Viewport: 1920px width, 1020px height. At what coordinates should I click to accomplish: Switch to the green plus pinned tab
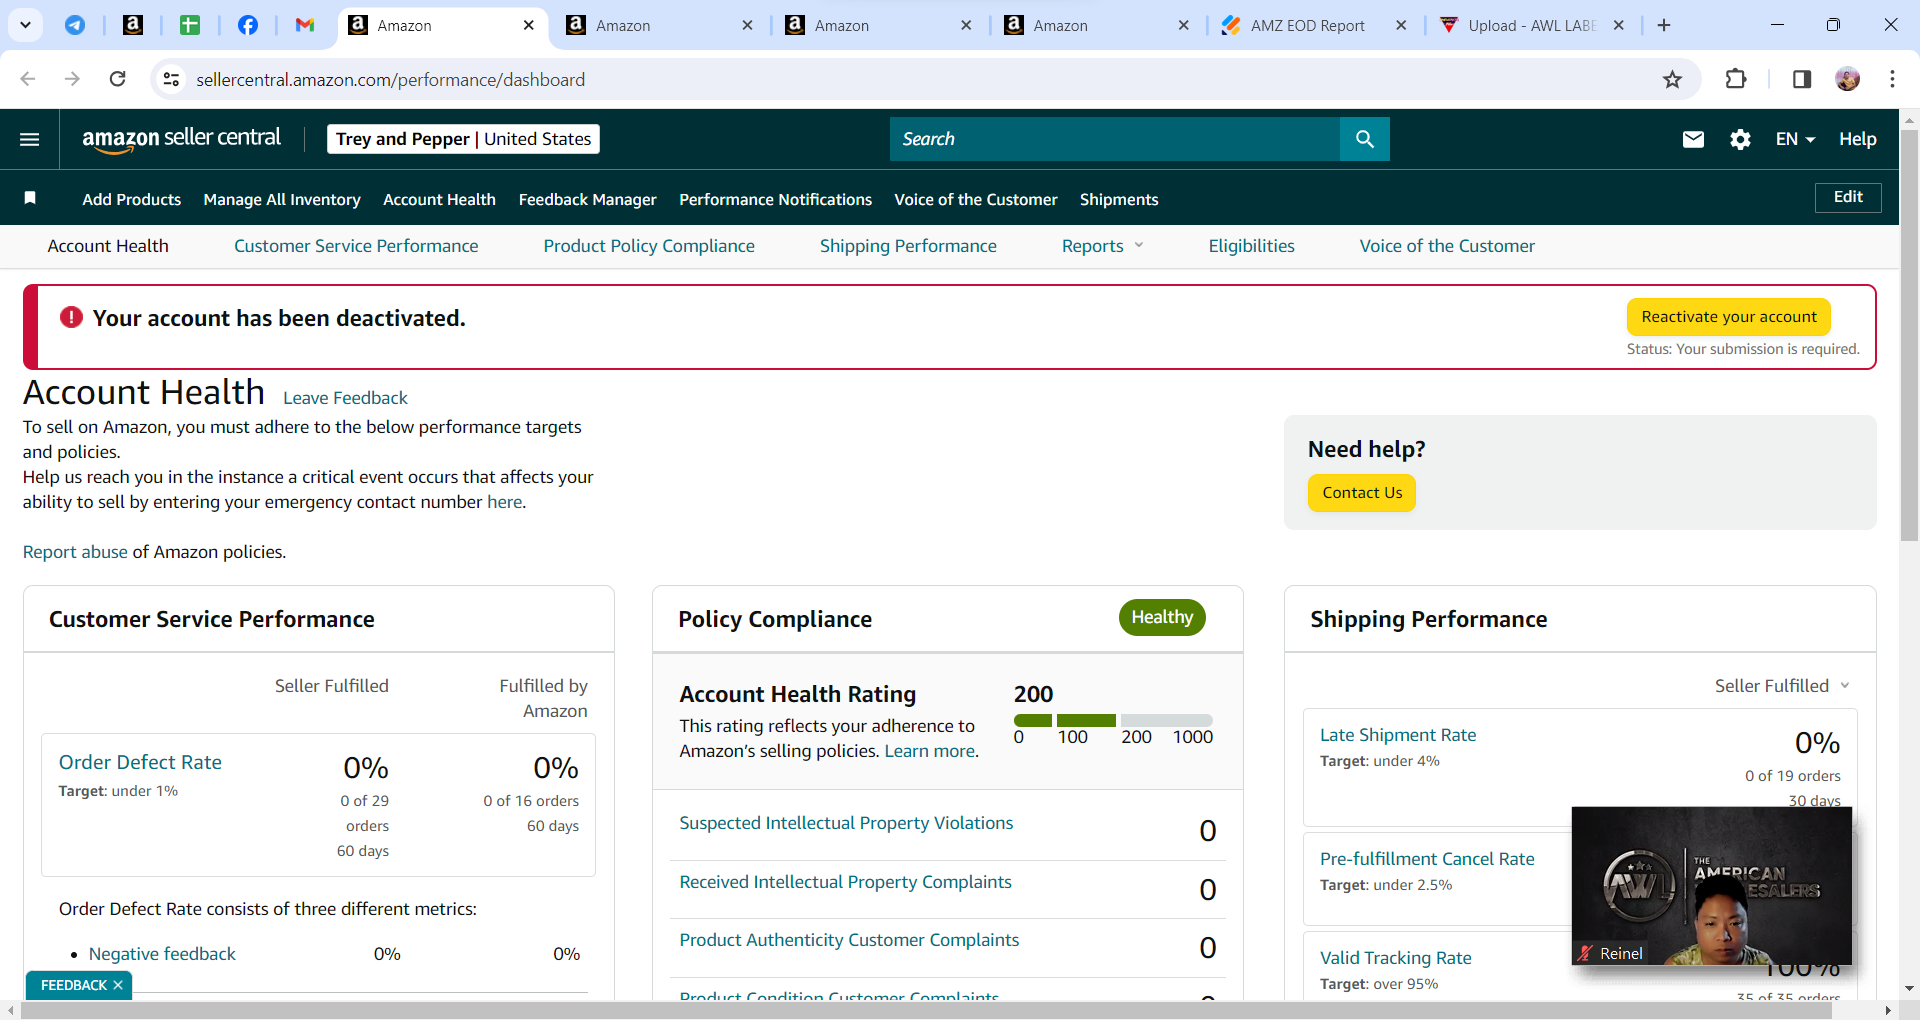pos(190,25)
